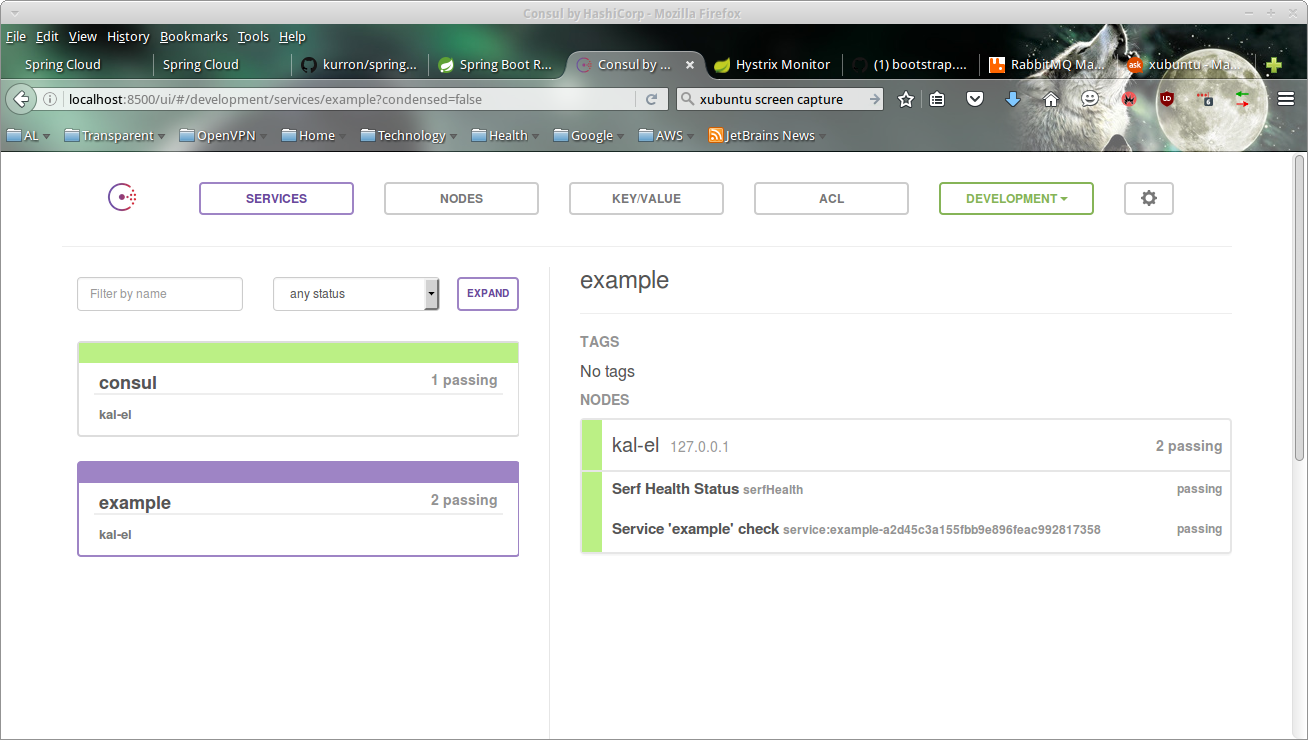Open the File menu
This screenshot has width=1308, height=740.
[16, 36]
